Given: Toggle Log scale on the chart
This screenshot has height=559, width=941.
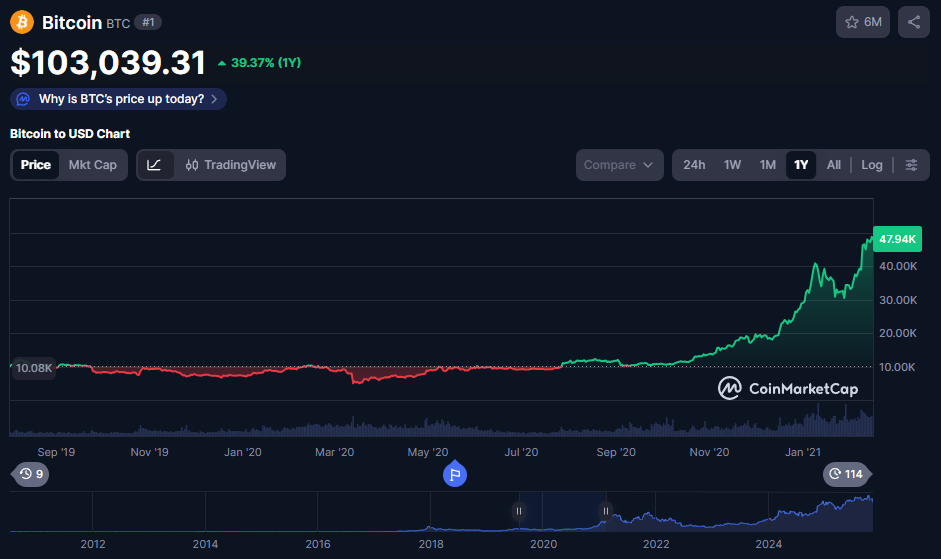Looking at the screenshot, I should point(871,165).
